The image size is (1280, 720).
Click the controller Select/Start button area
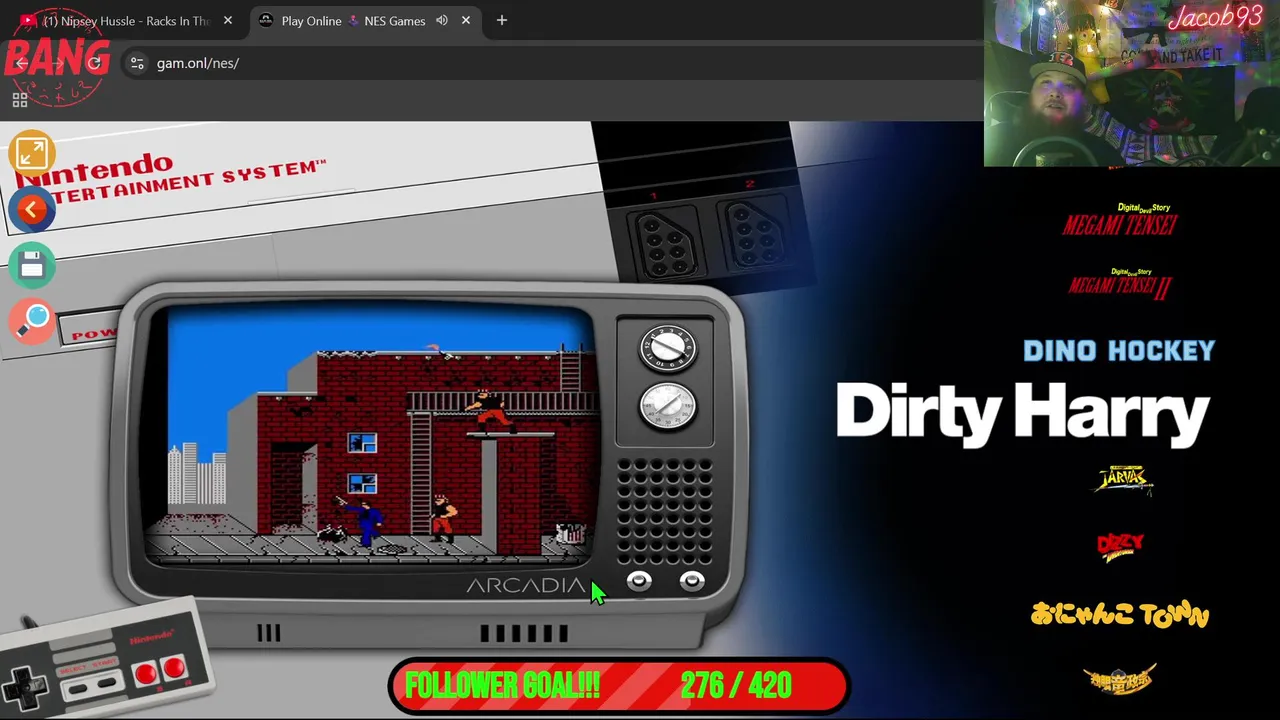click(94, 685)
